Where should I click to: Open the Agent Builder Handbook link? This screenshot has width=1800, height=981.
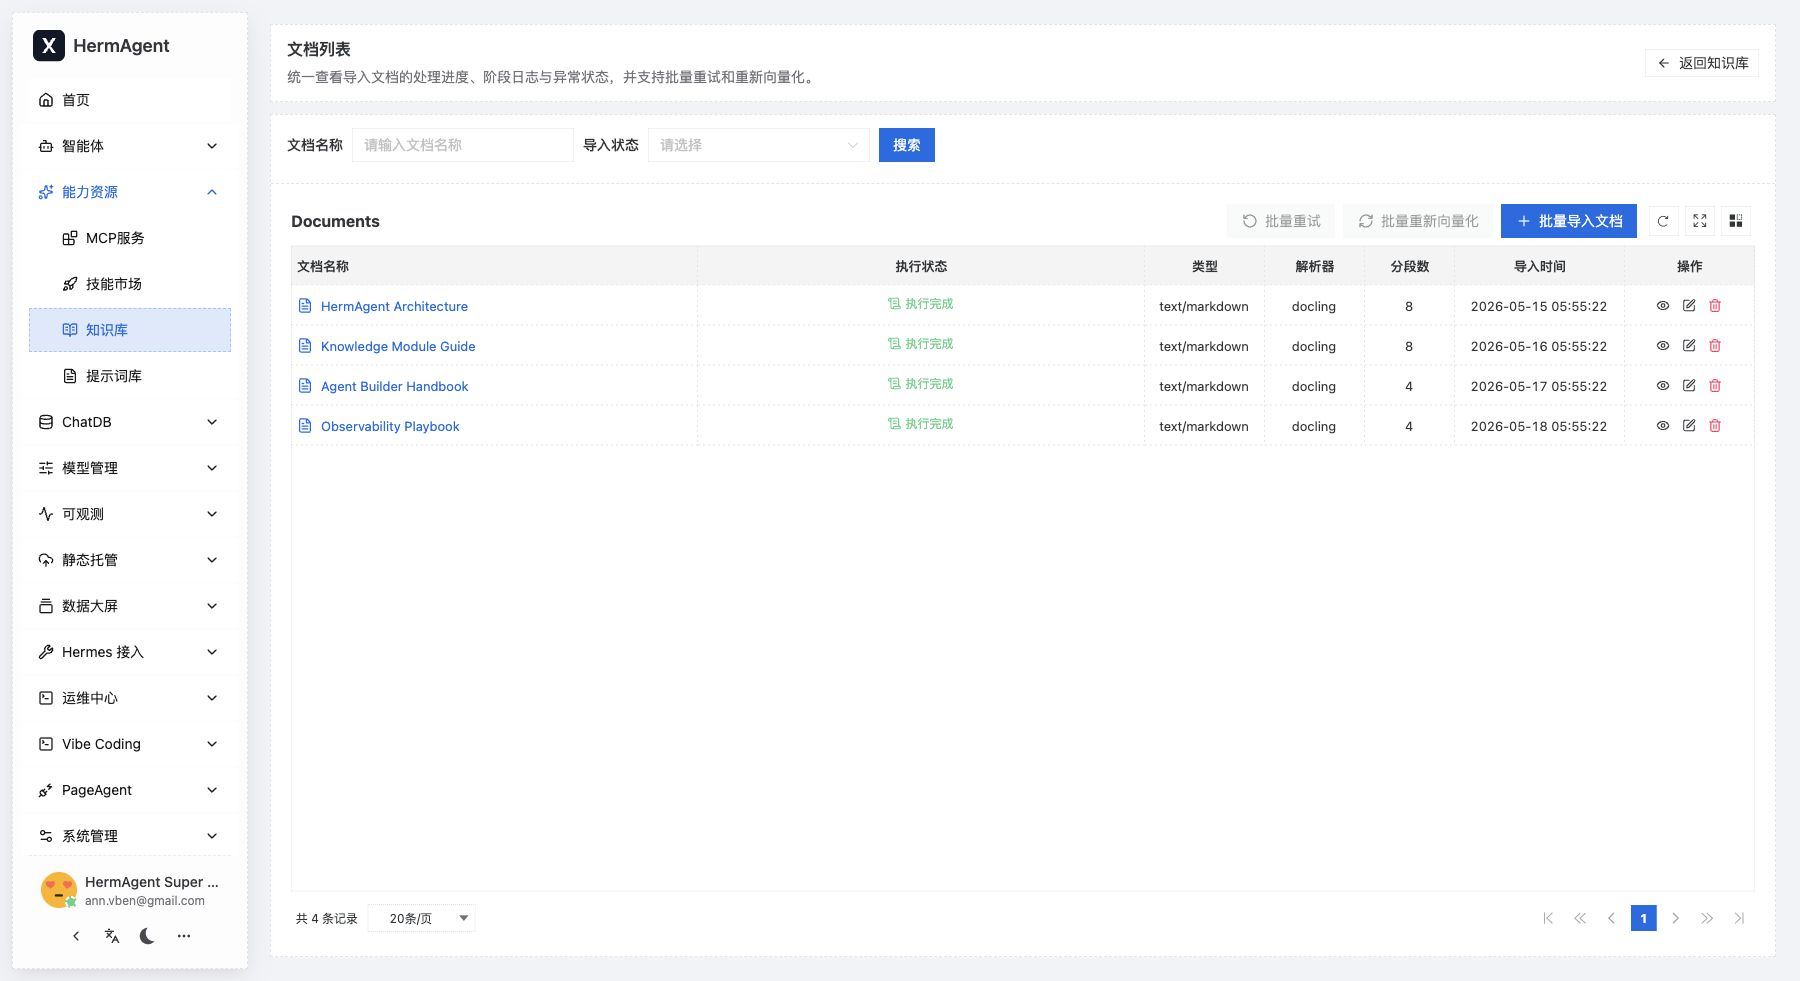[x=394, y=386]
